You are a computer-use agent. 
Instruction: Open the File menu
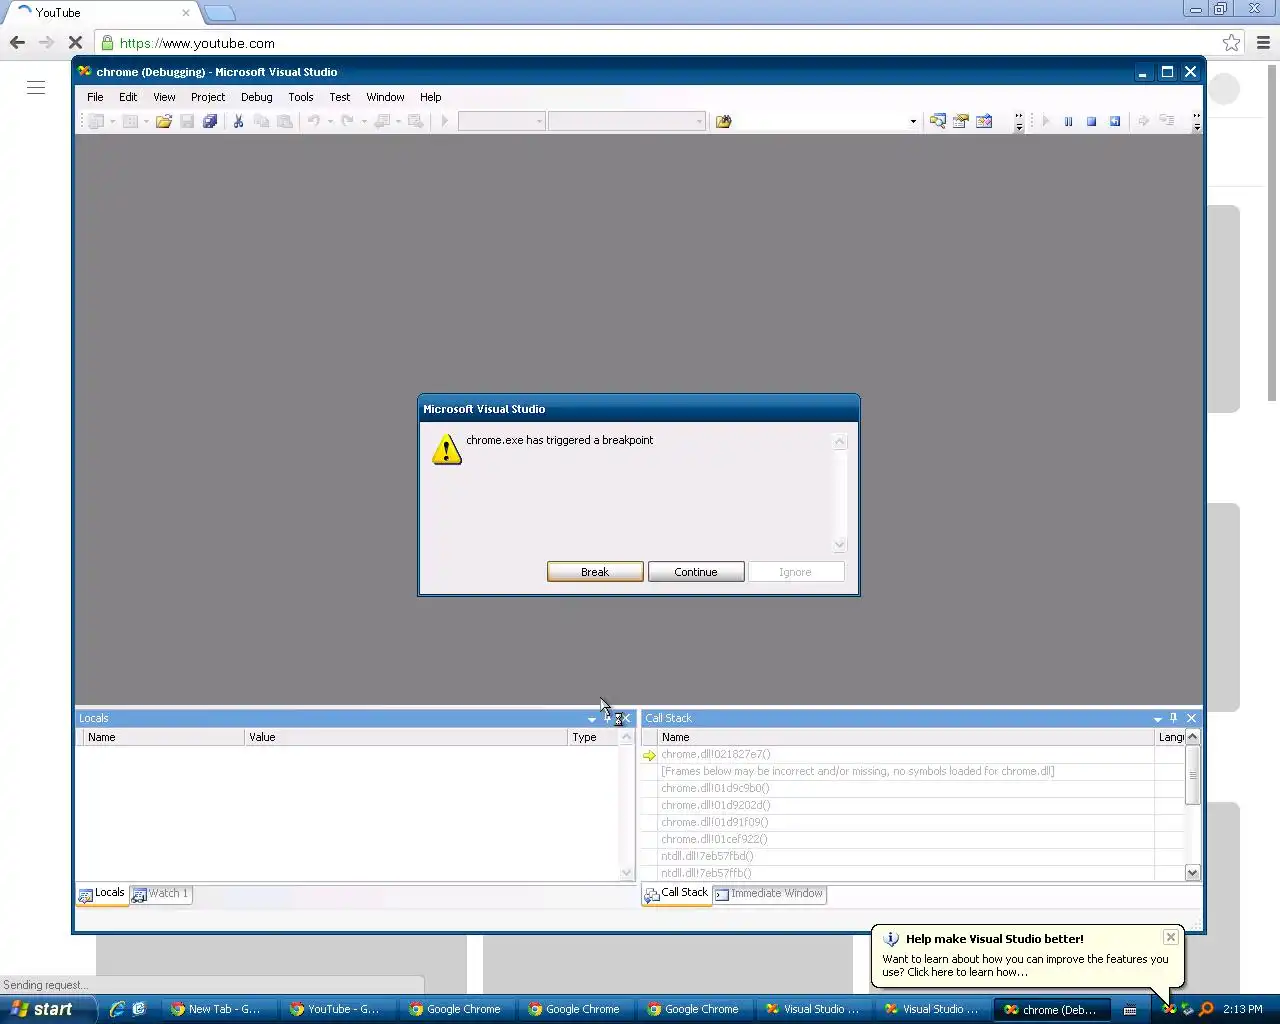click(95, 97)
